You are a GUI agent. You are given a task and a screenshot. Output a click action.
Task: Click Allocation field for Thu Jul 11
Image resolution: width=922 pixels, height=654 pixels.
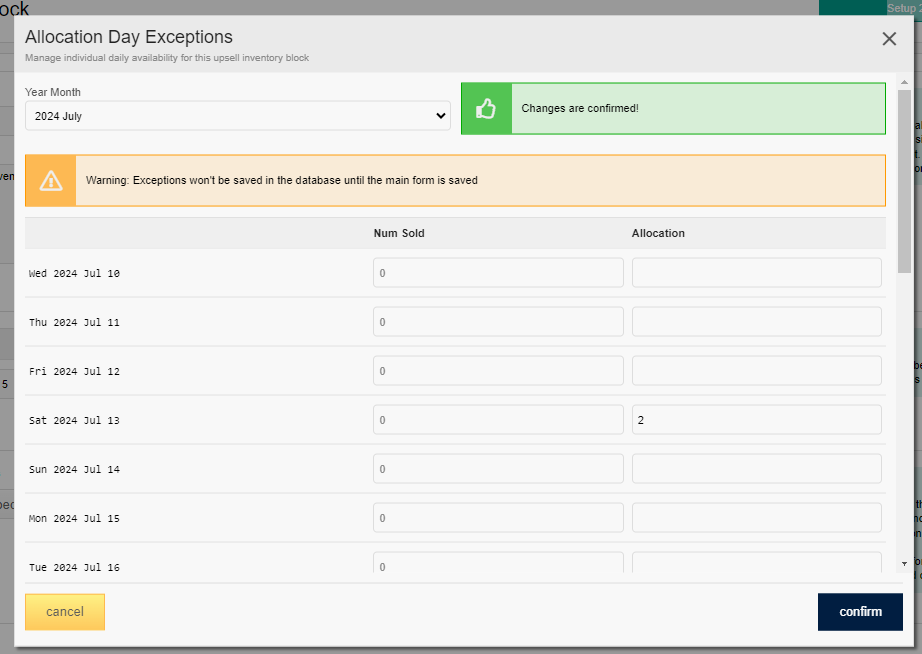coord(757,322)
